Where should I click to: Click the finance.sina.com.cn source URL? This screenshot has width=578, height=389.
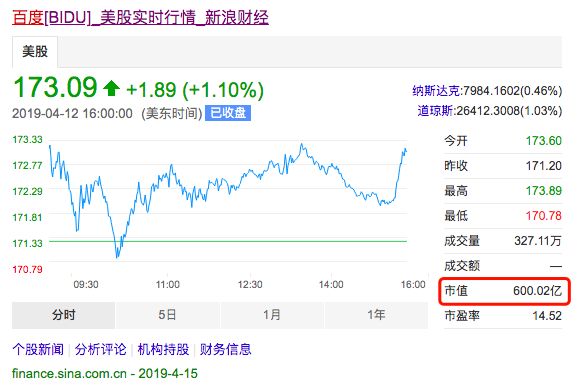point(69,374)
